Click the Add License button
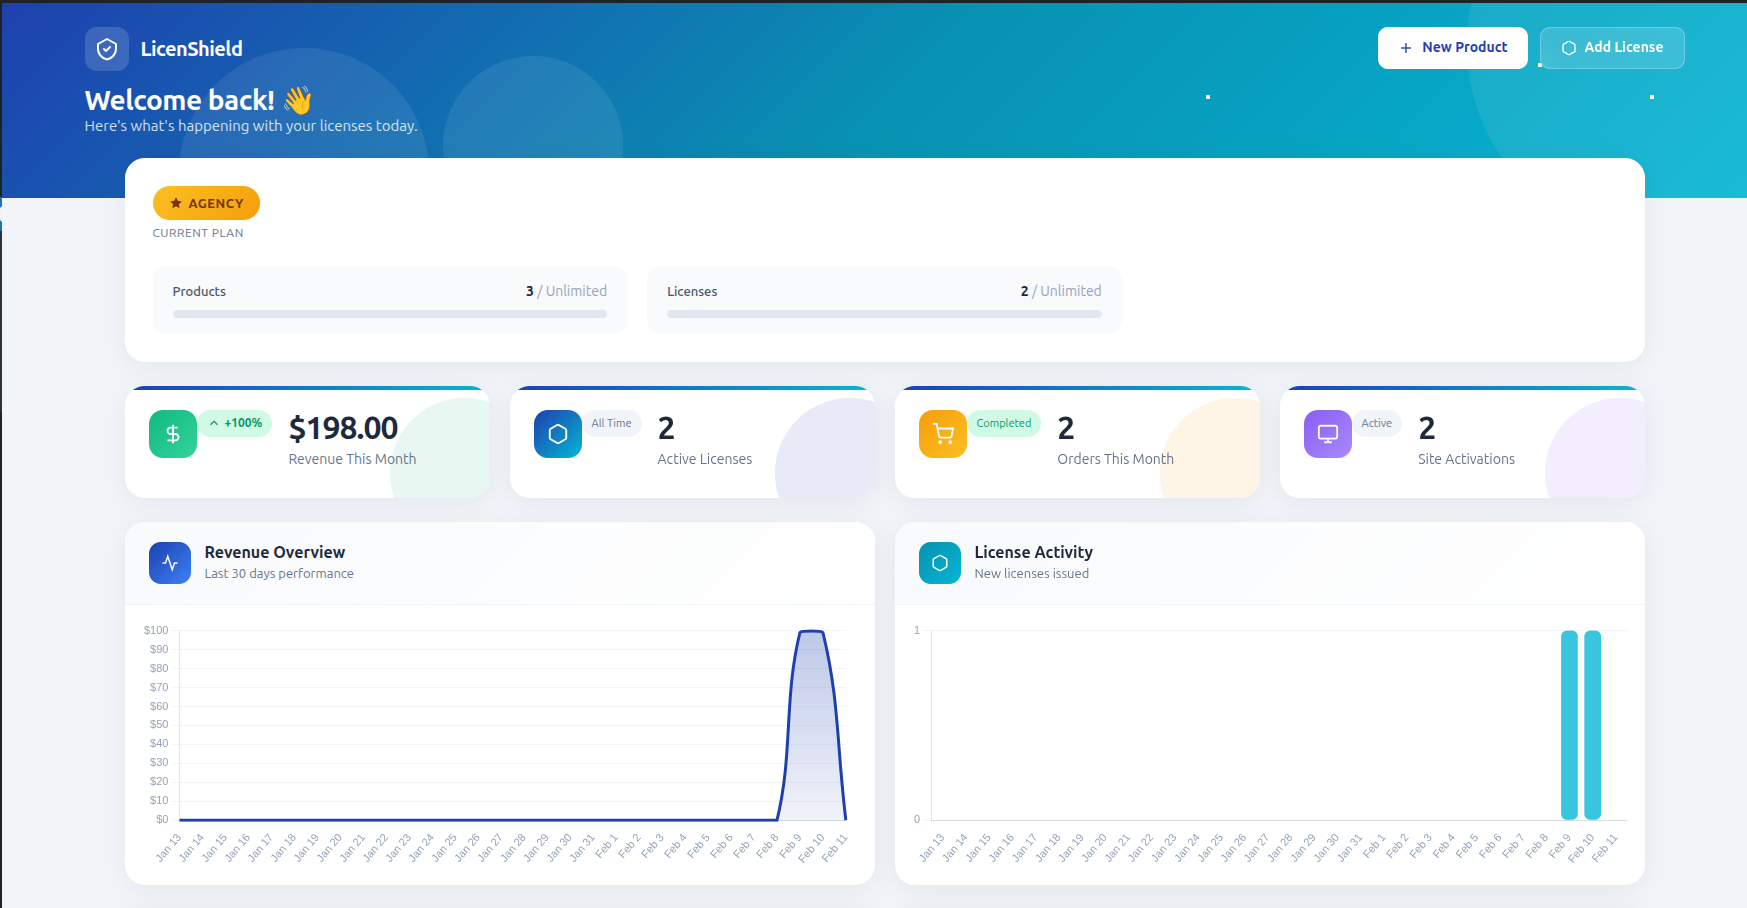The width and height of the screenshot is (1747, 908). pyautogui.click(x=1612, y=48)
